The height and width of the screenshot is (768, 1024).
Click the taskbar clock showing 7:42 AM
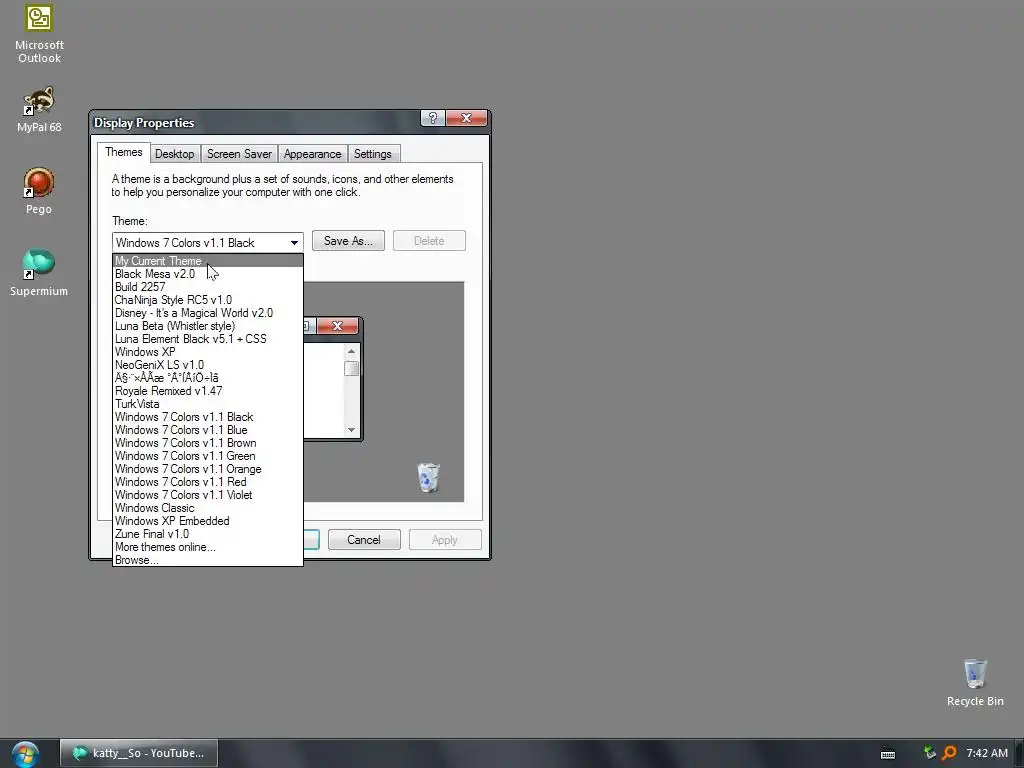tap(986, 753)
